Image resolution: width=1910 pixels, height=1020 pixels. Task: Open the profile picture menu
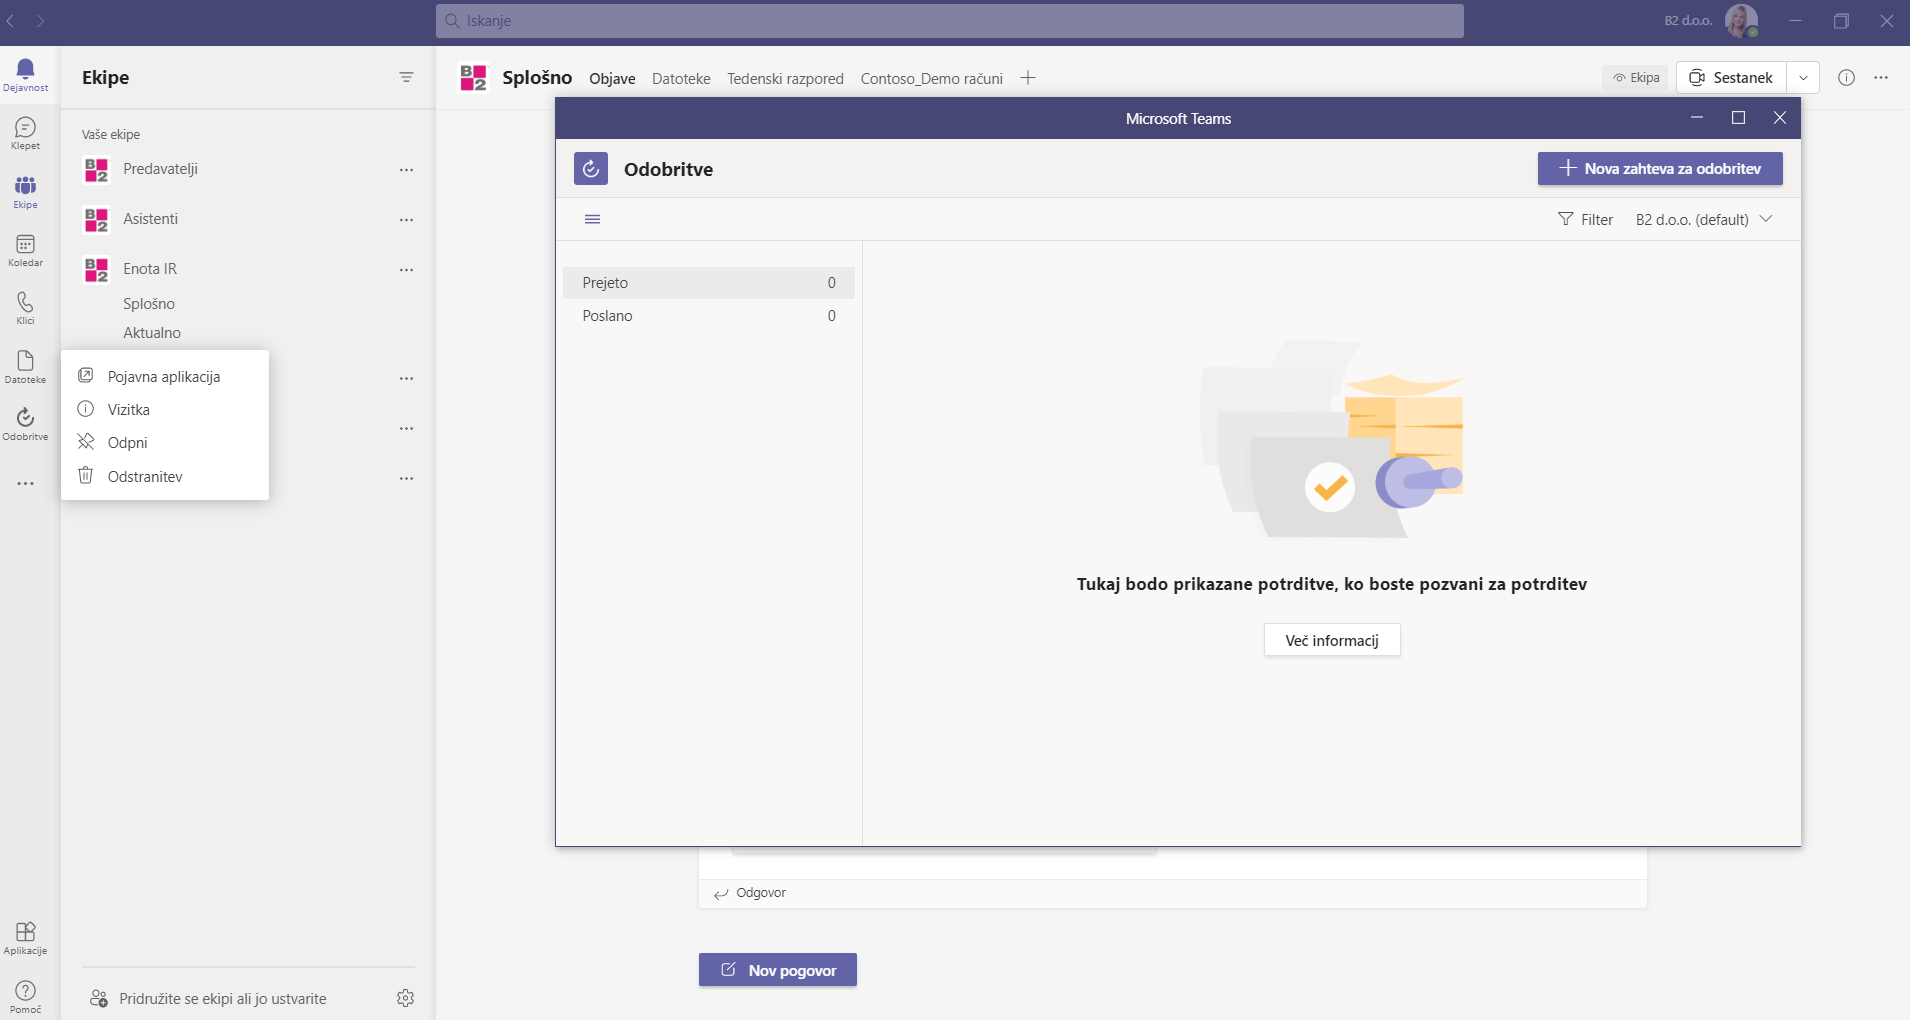(x=1741, y=21)
